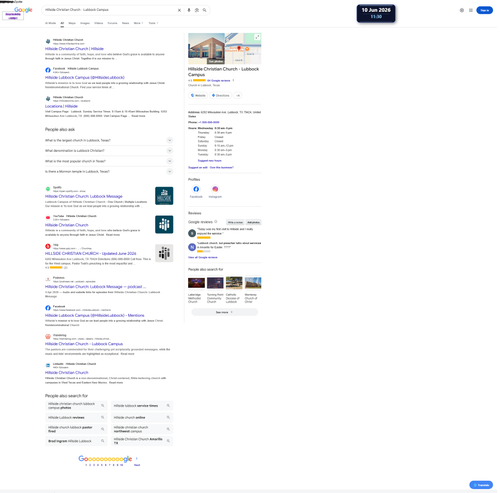Click the Facebook favicon of Hillside Lubbock Campus result

pyautogui.click(x=48, y=70)
